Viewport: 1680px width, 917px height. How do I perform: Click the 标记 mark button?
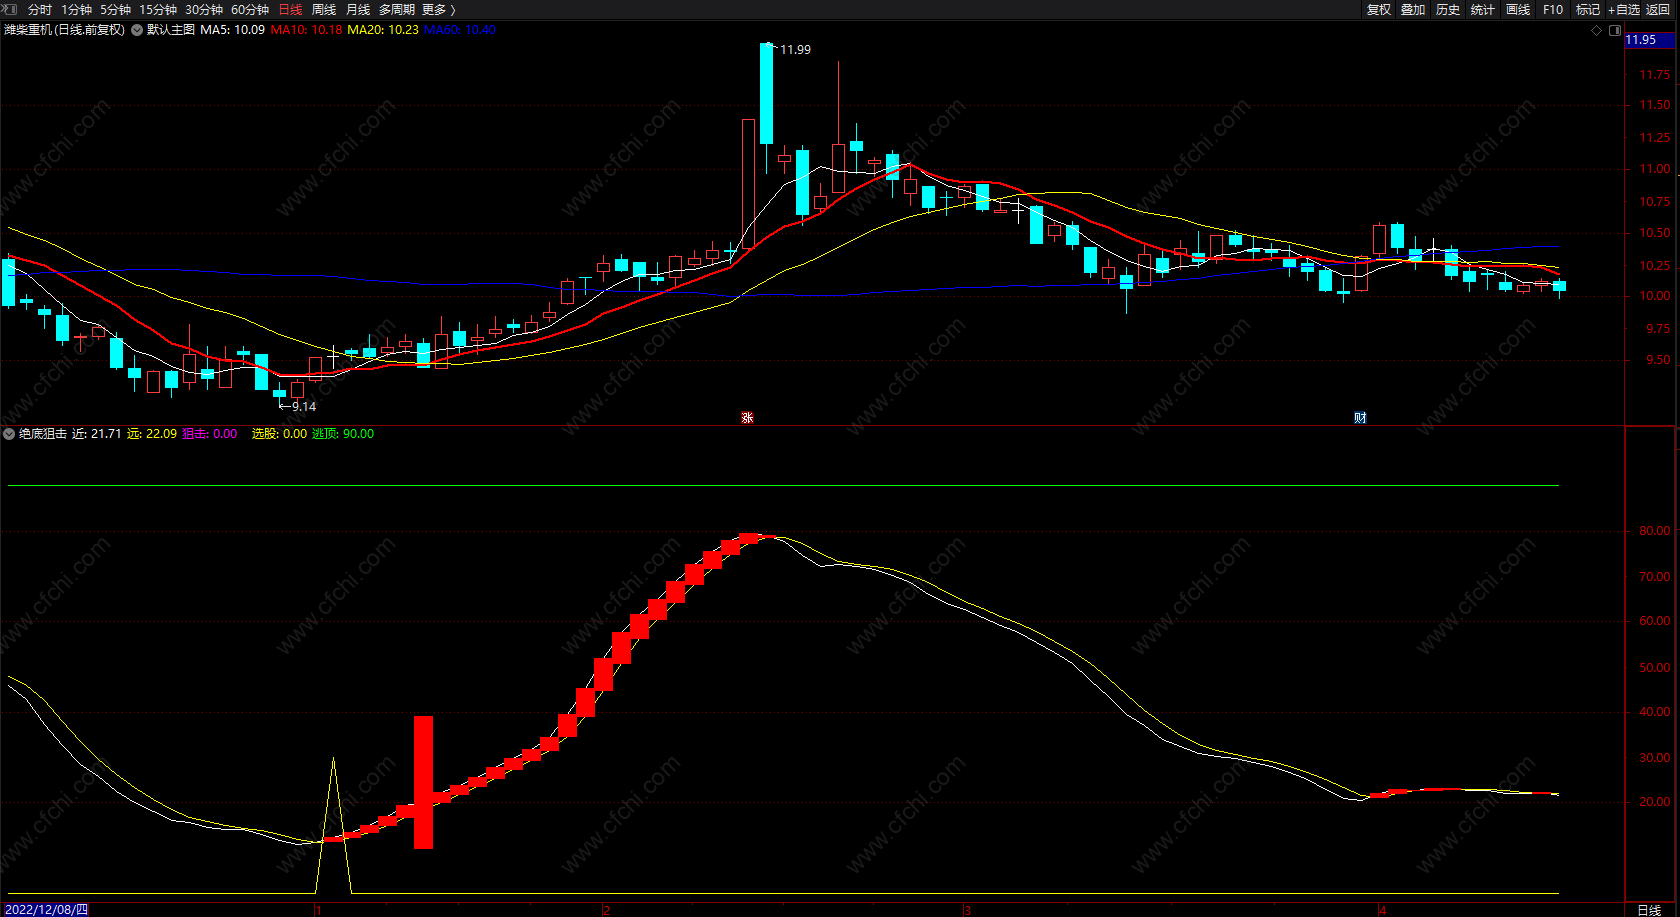(x=1588, y=9)
